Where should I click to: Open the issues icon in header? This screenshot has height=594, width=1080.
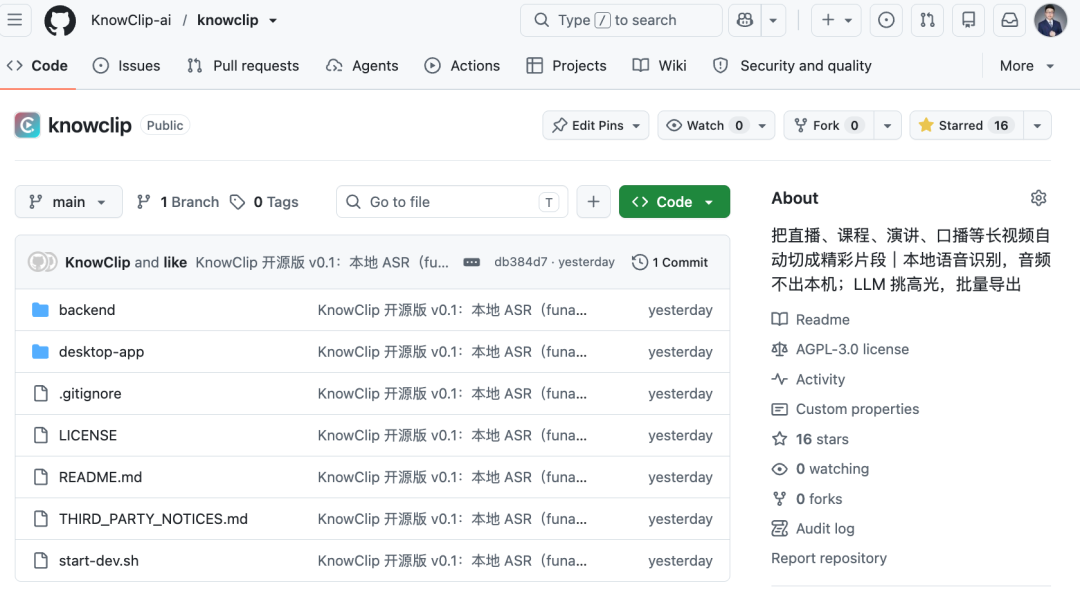(x=886, y=20)
